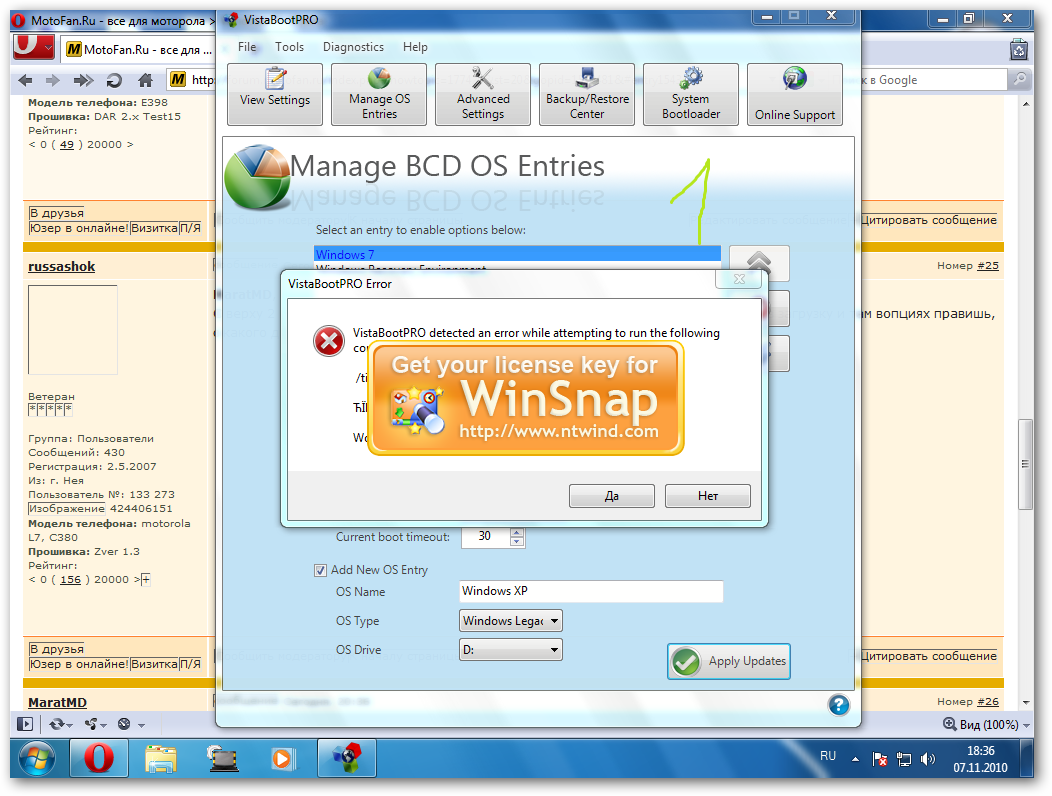Open the russashok profile link

point(62,266)
